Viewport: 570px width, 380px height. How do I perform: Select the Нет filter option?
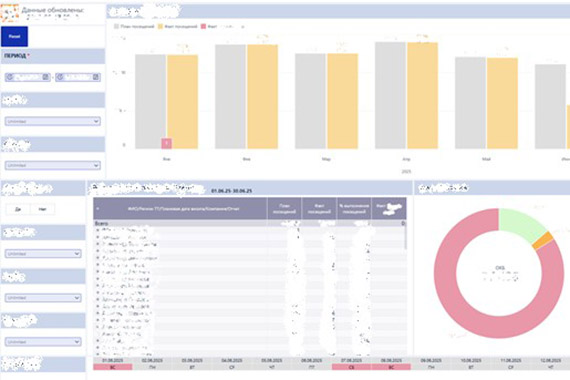pos(43,209)
